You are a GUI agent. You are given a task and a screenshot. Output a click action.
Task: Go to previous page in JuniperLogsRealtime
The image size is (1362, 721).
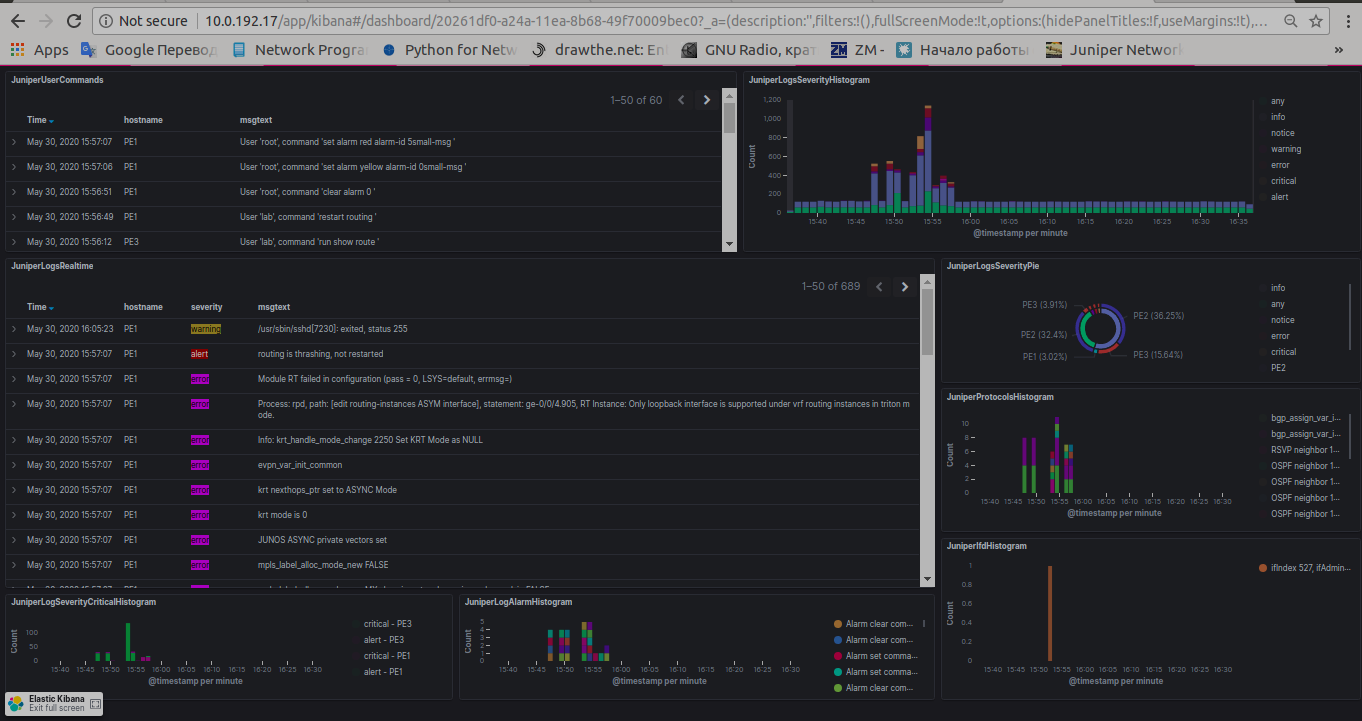click(880, 286)
